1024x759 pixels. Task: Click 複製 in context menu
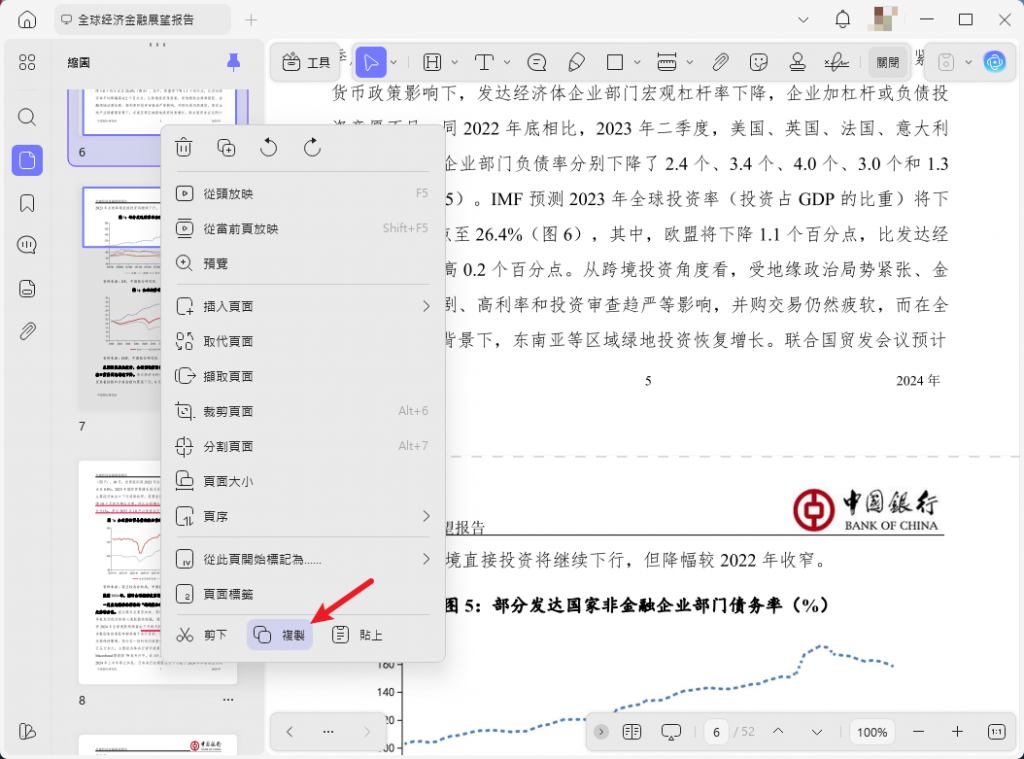click(280, 635)
